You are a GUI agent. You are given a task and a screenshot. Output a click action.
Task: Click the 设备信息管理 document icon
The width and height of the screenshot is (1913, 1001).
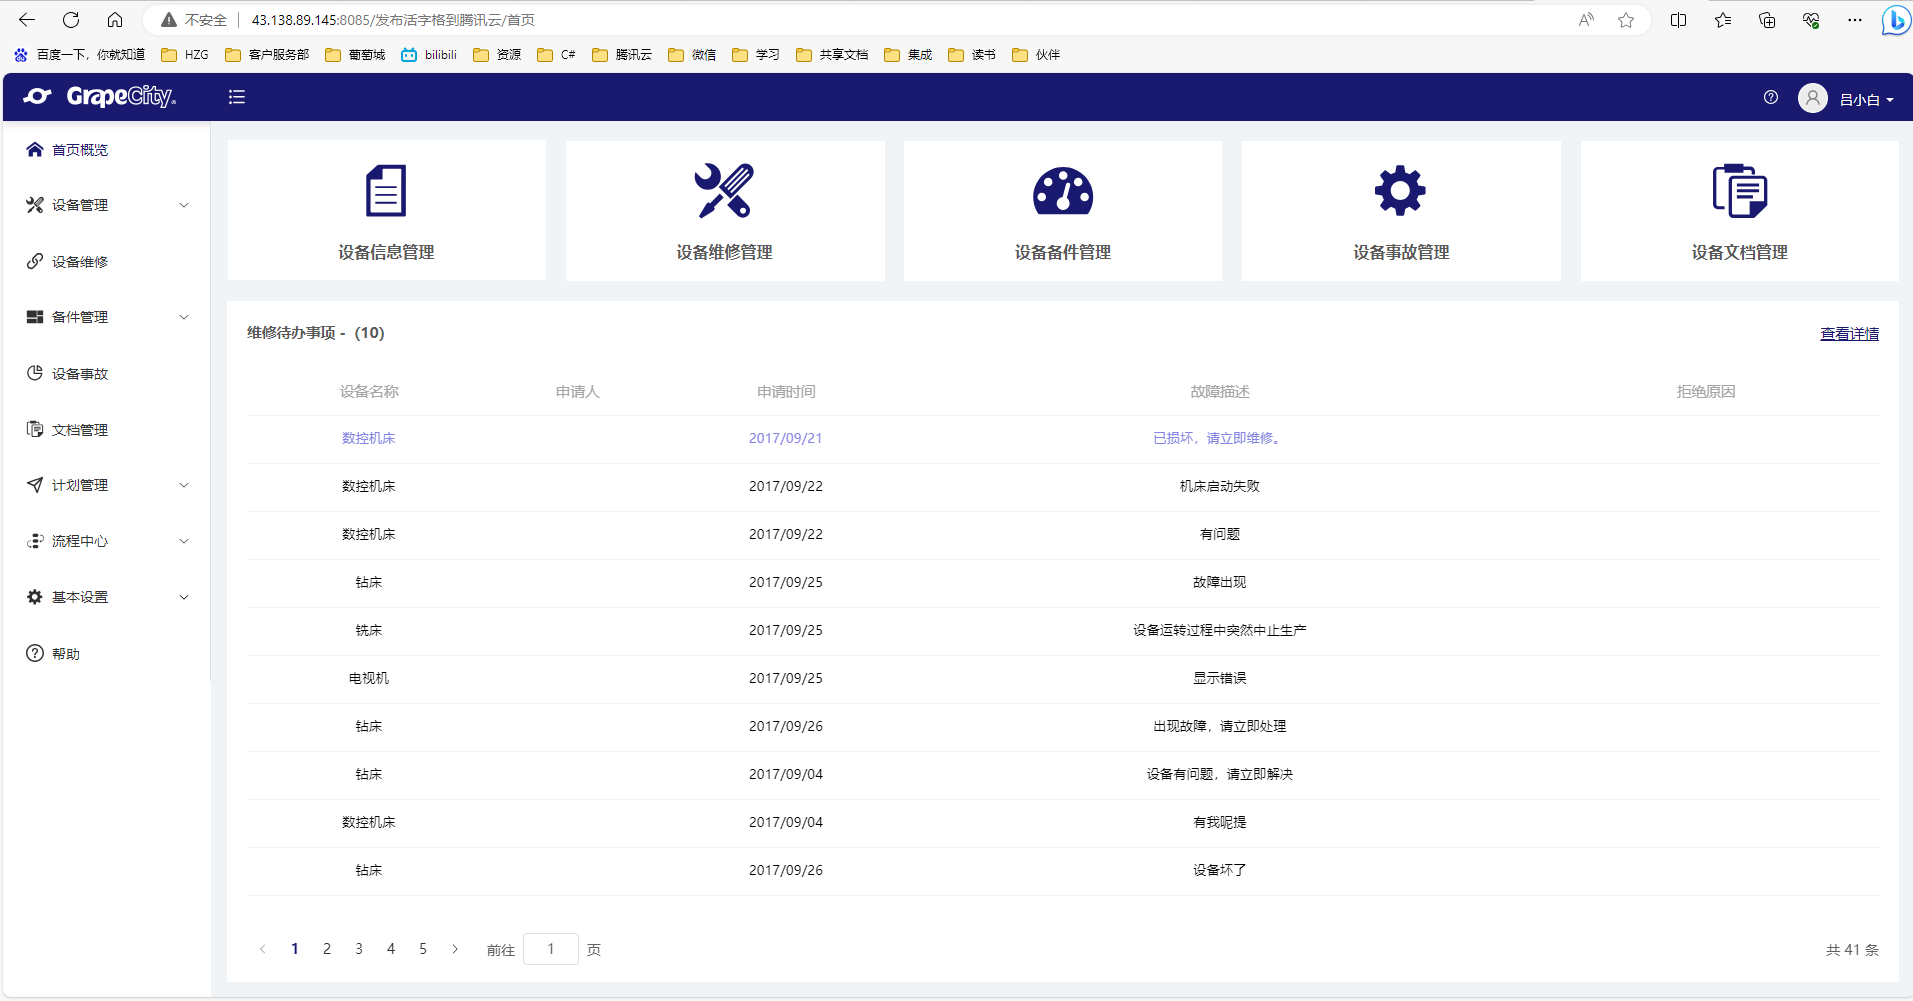(x=386, y=191)
